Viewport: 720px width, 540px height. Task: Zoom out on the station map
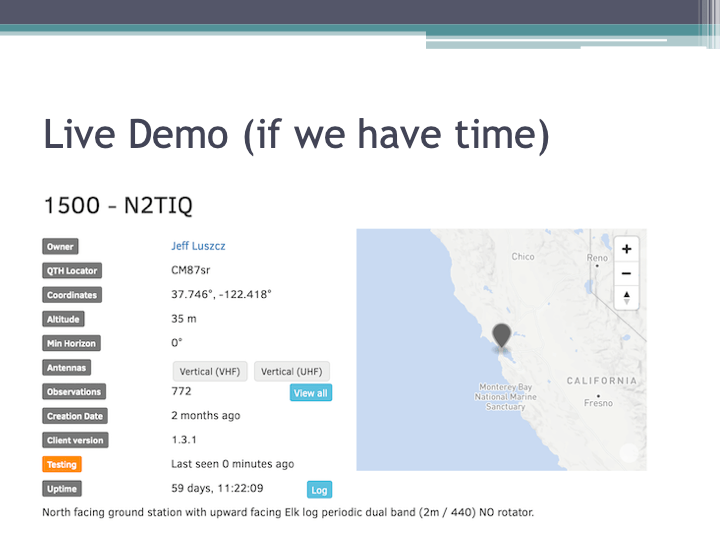click(626, 273)
